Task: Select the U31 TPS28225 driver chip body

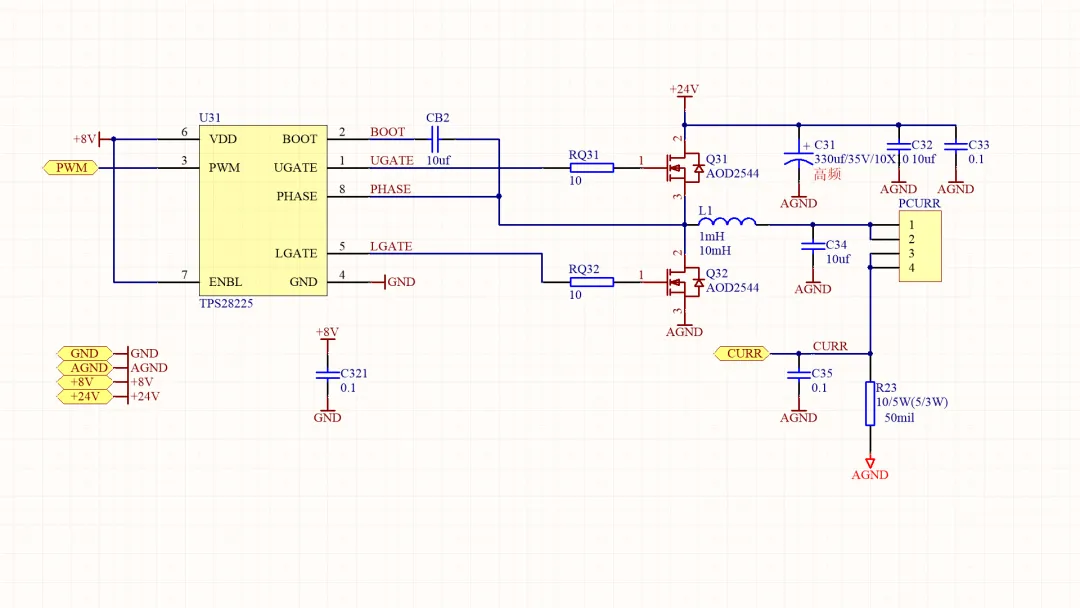Action: [x=263, y=210]
